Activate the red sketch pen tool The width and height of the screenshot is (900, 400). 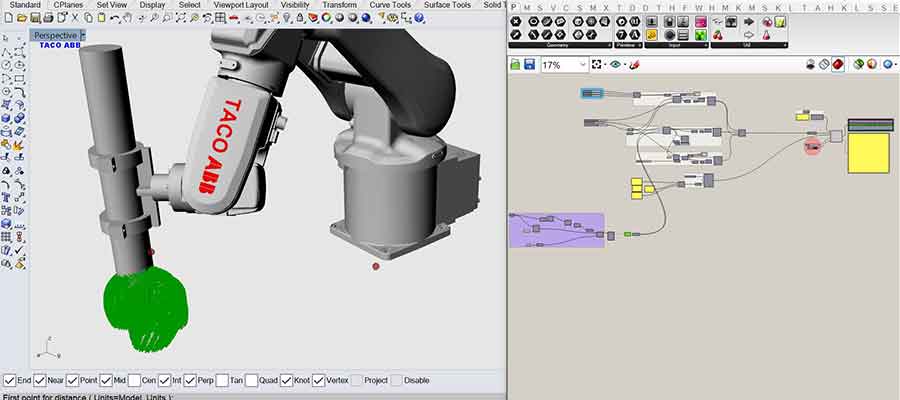pos(635,64)
